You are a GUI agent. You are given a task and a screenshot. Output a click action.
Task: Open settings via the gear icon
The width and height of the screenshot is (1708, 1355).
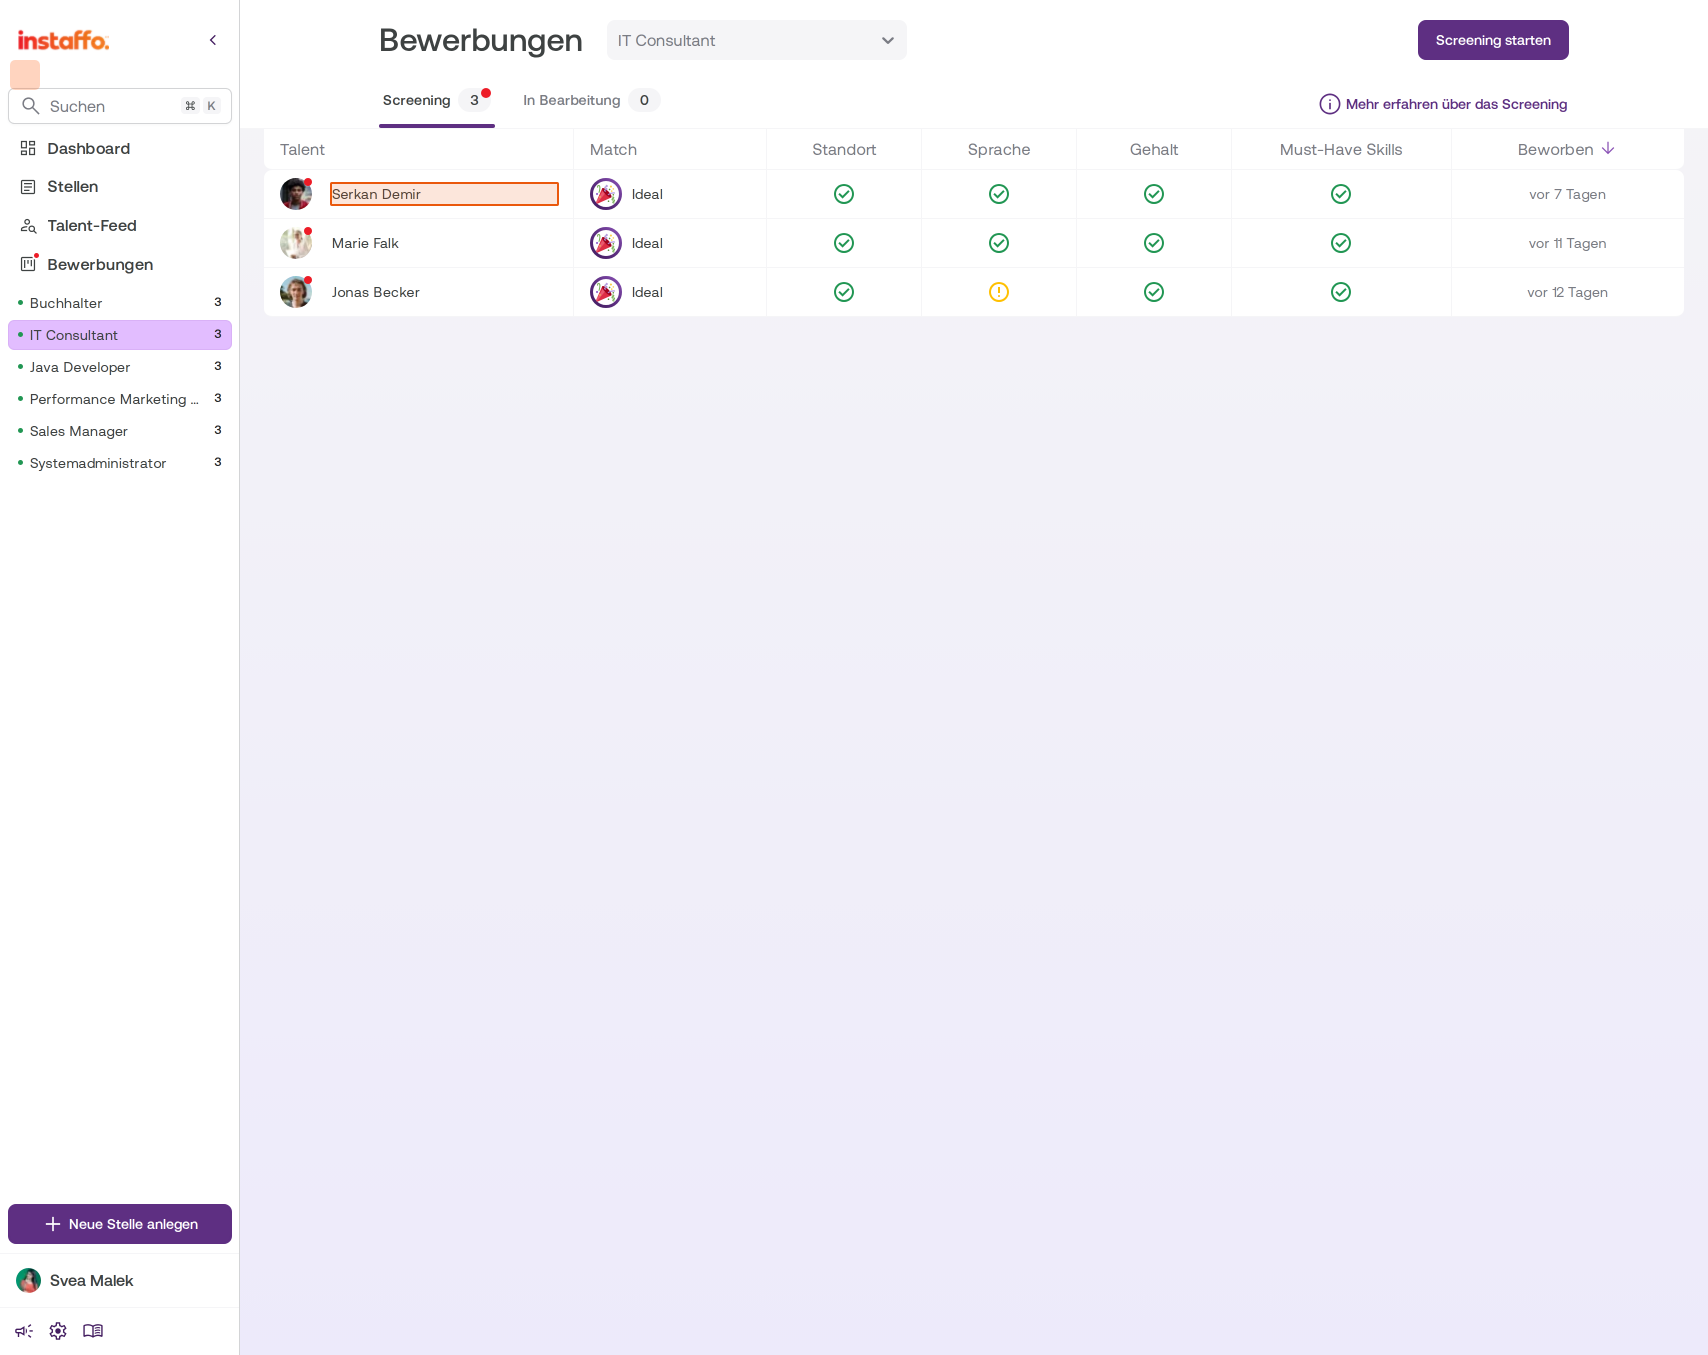[x=58, y=1331]
